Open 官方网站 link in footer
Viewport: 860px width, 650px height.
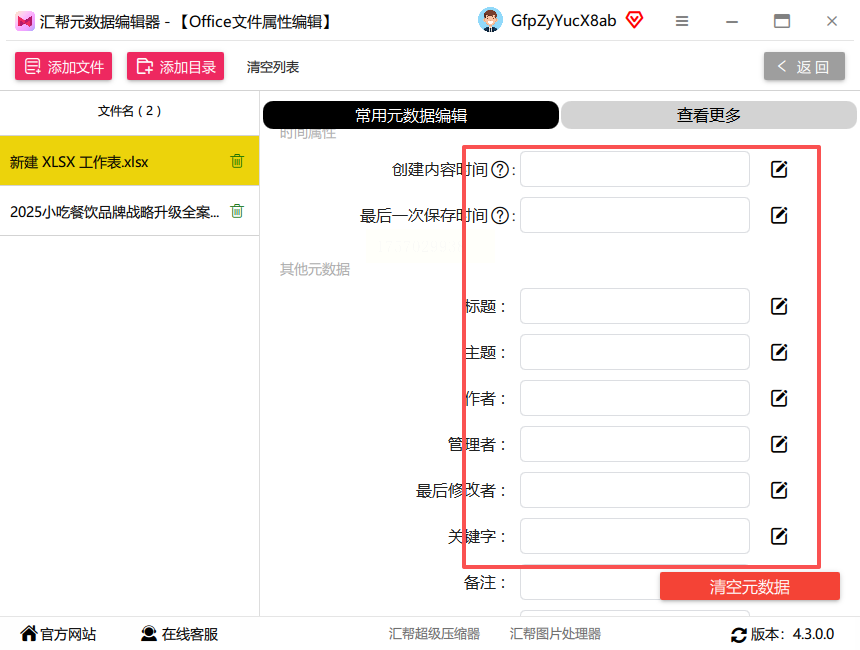[x=58, y=634]
